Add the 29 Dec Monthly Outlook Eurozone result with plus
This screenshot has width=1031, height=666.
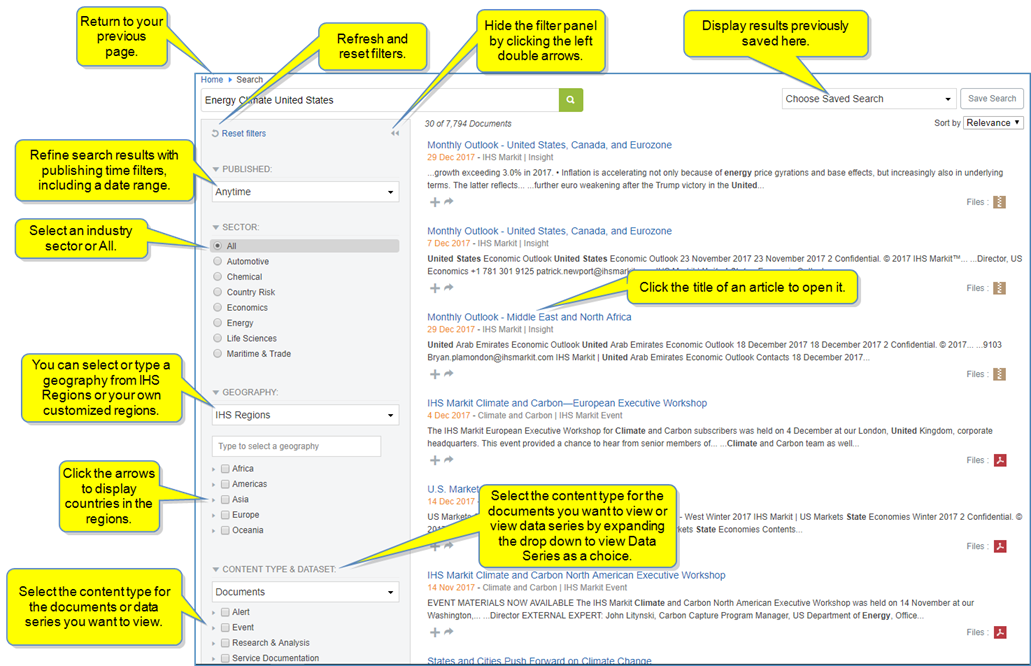click(435, 202)
